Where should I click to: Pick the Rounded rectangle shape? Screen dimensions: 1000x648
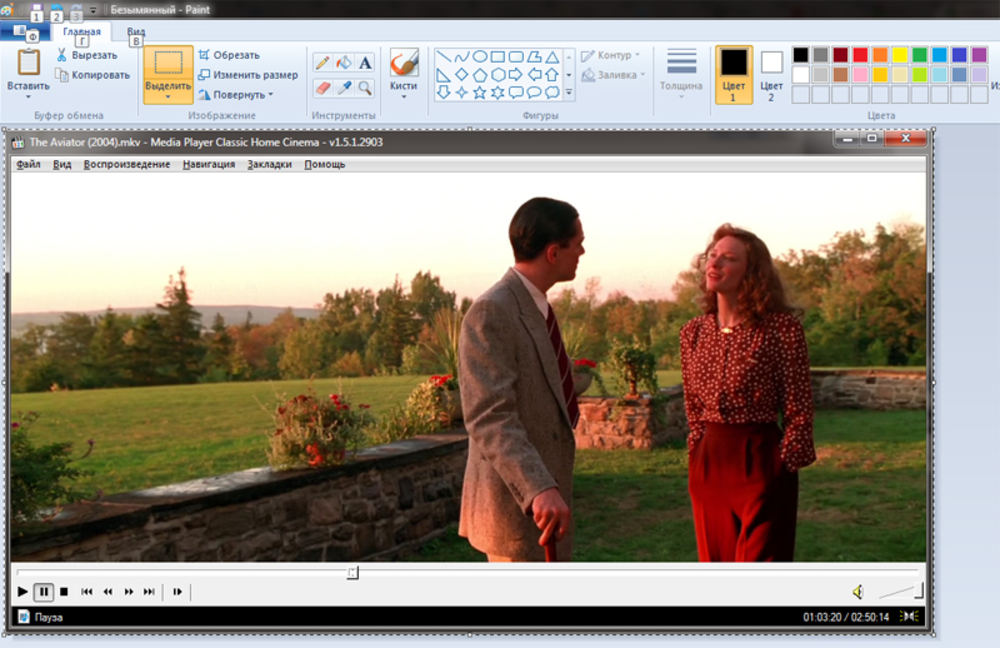coord(516,57)
